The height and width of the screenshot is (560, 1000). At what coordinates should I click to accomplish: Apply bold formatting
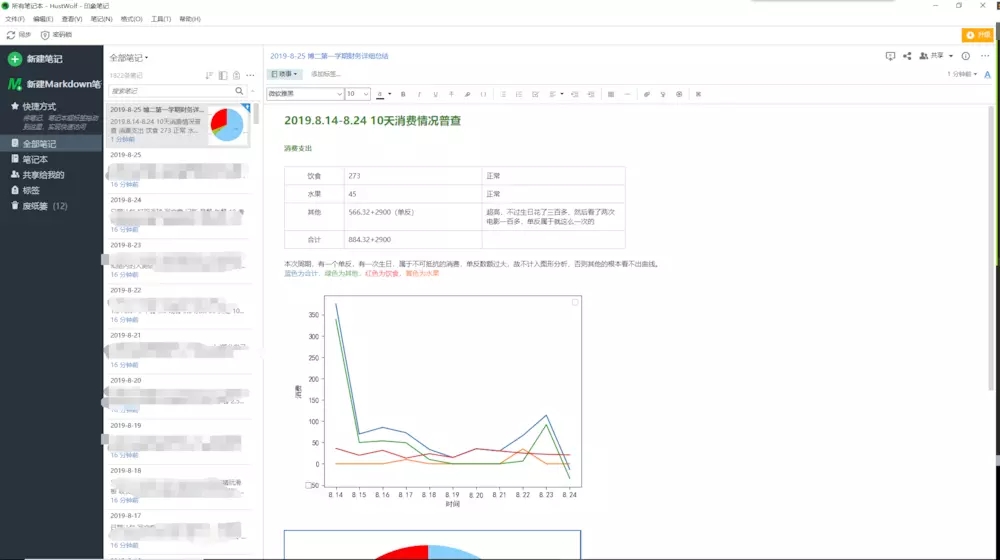[x=403, y=94]
